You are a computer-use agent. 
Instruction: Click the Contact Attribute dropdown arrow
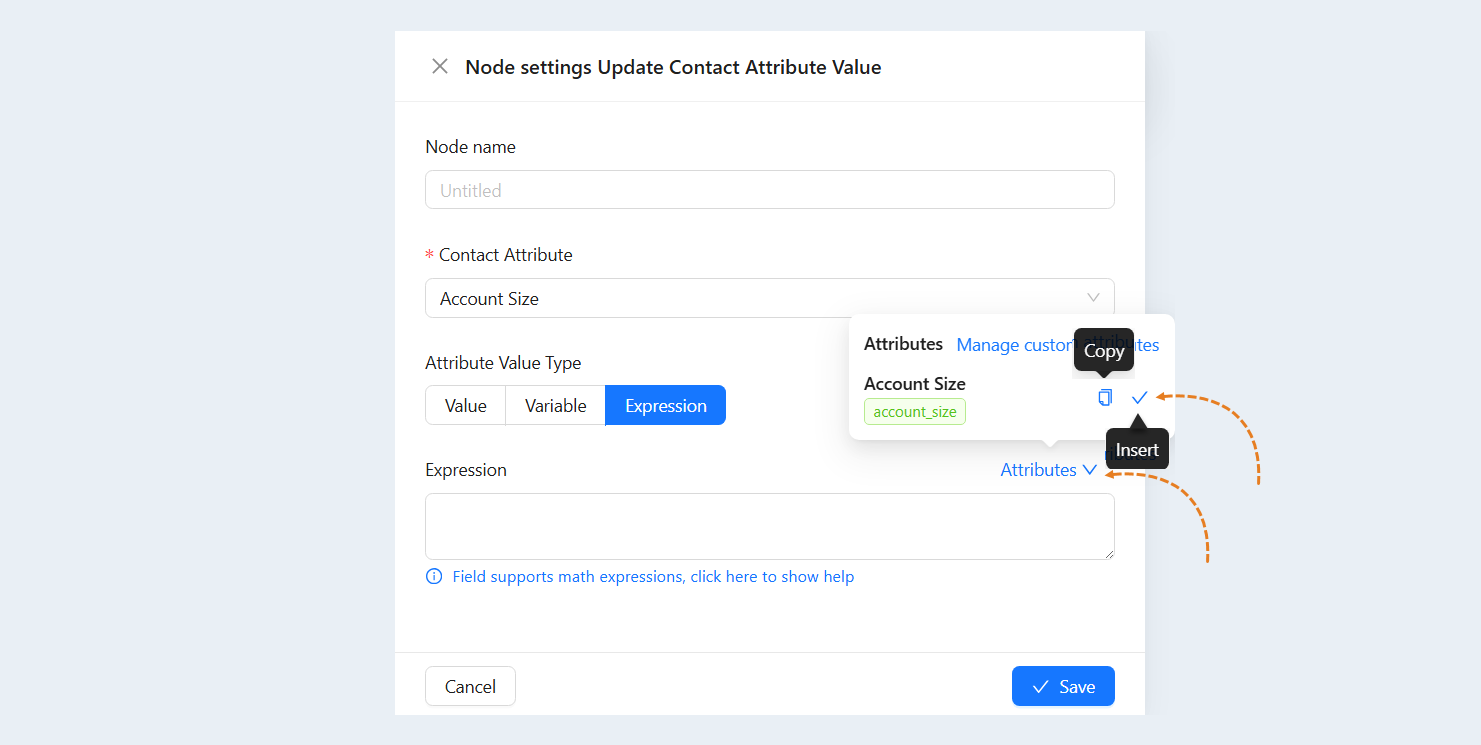click(1093, 298)
